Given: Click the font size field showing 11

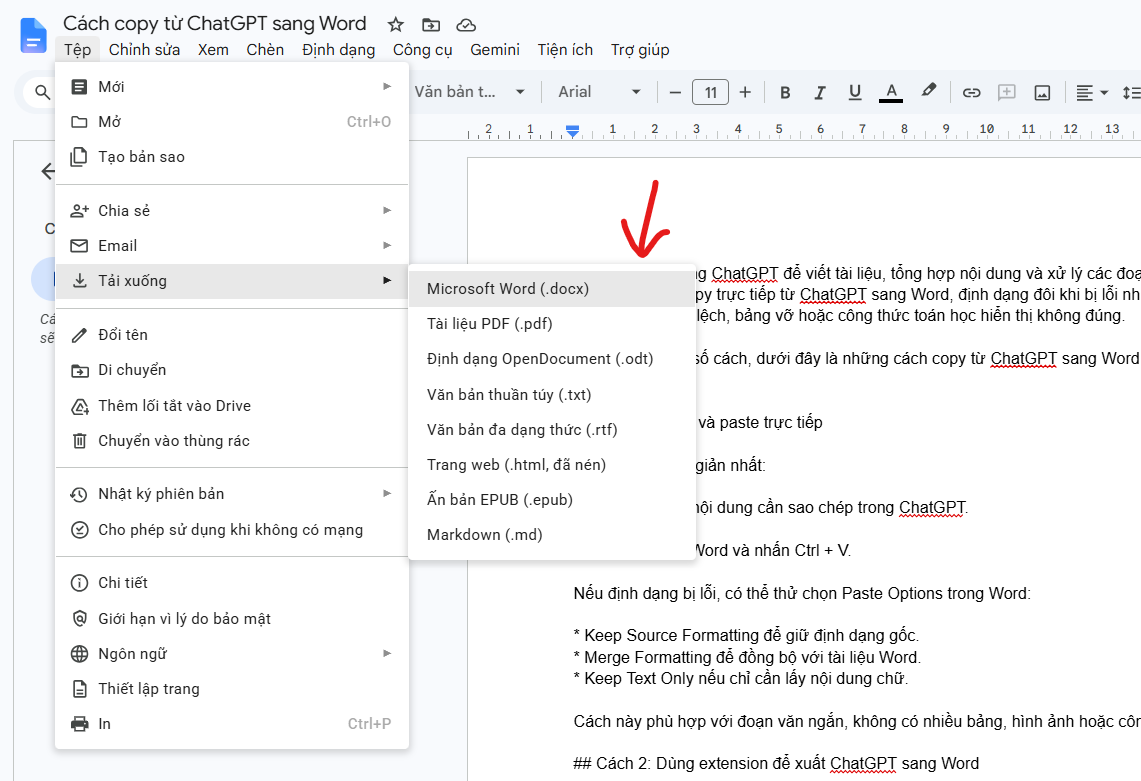Looking at the screenshot, I should coord(710,92).
